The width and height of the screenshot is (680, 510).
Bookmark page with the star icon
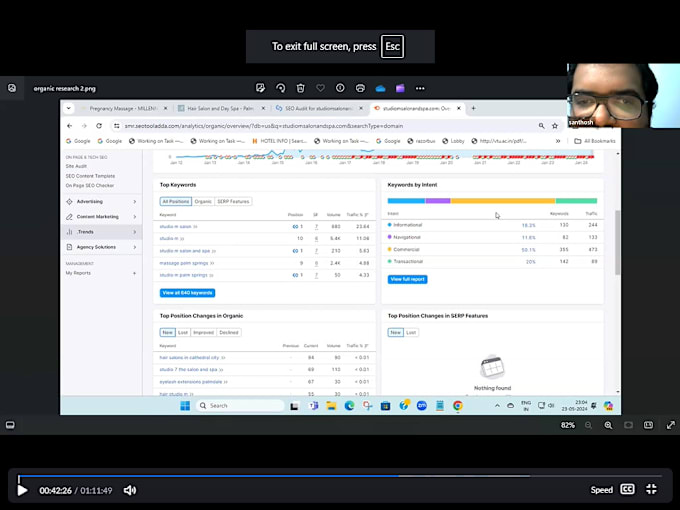pos(555,126)
